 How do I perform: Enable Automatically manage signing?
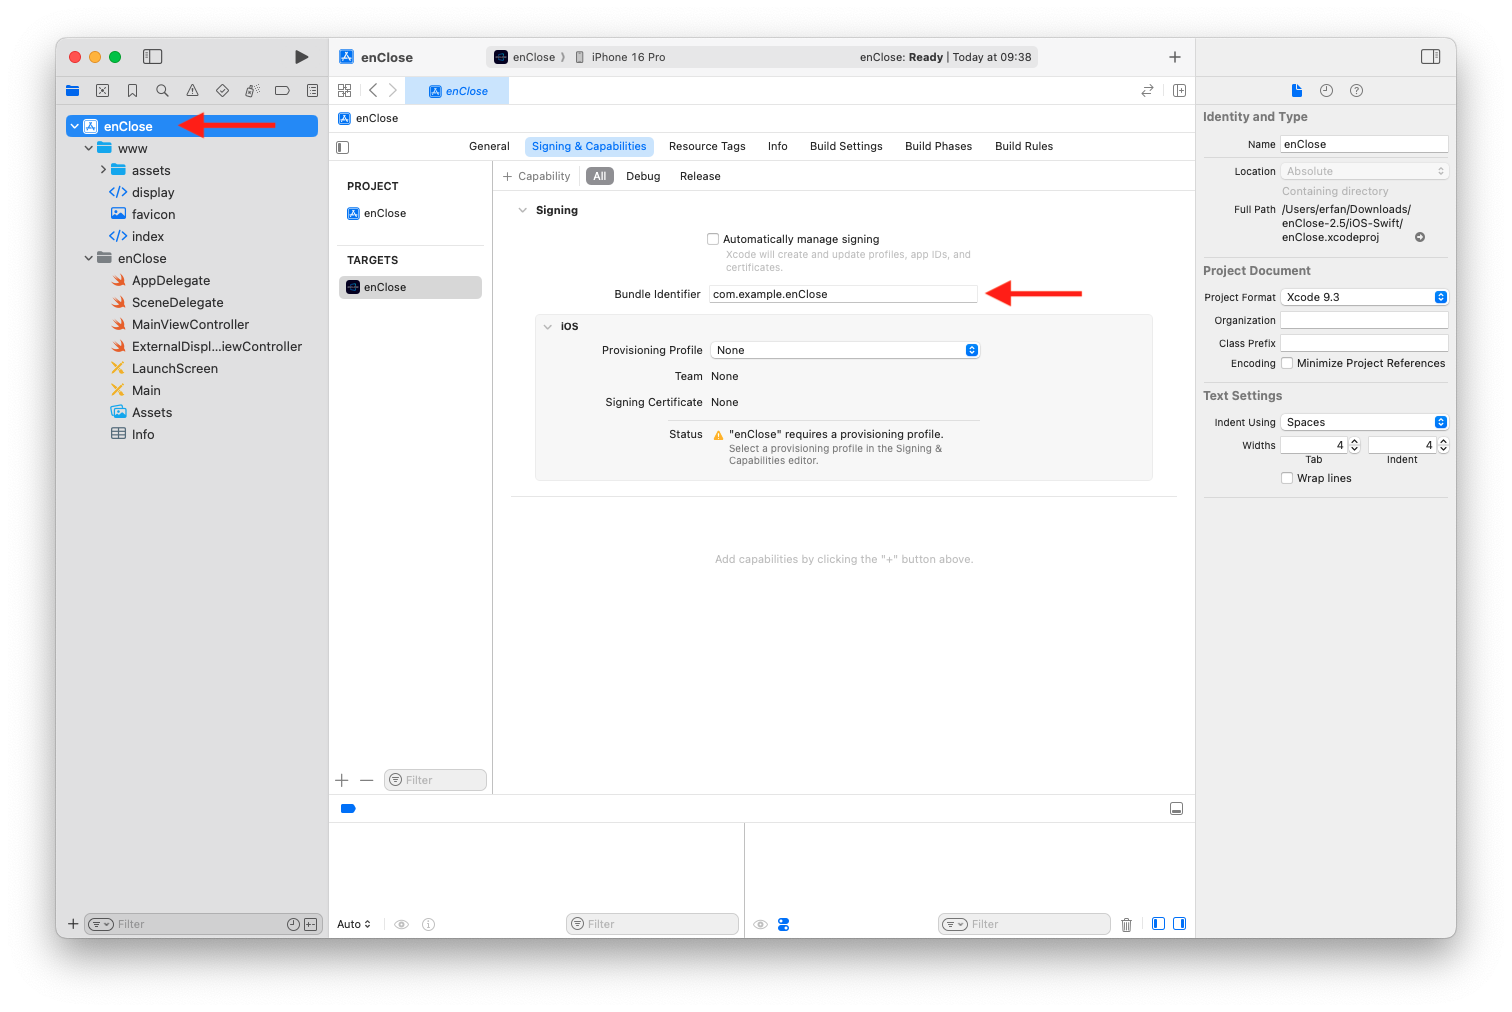tap(713, 238)
